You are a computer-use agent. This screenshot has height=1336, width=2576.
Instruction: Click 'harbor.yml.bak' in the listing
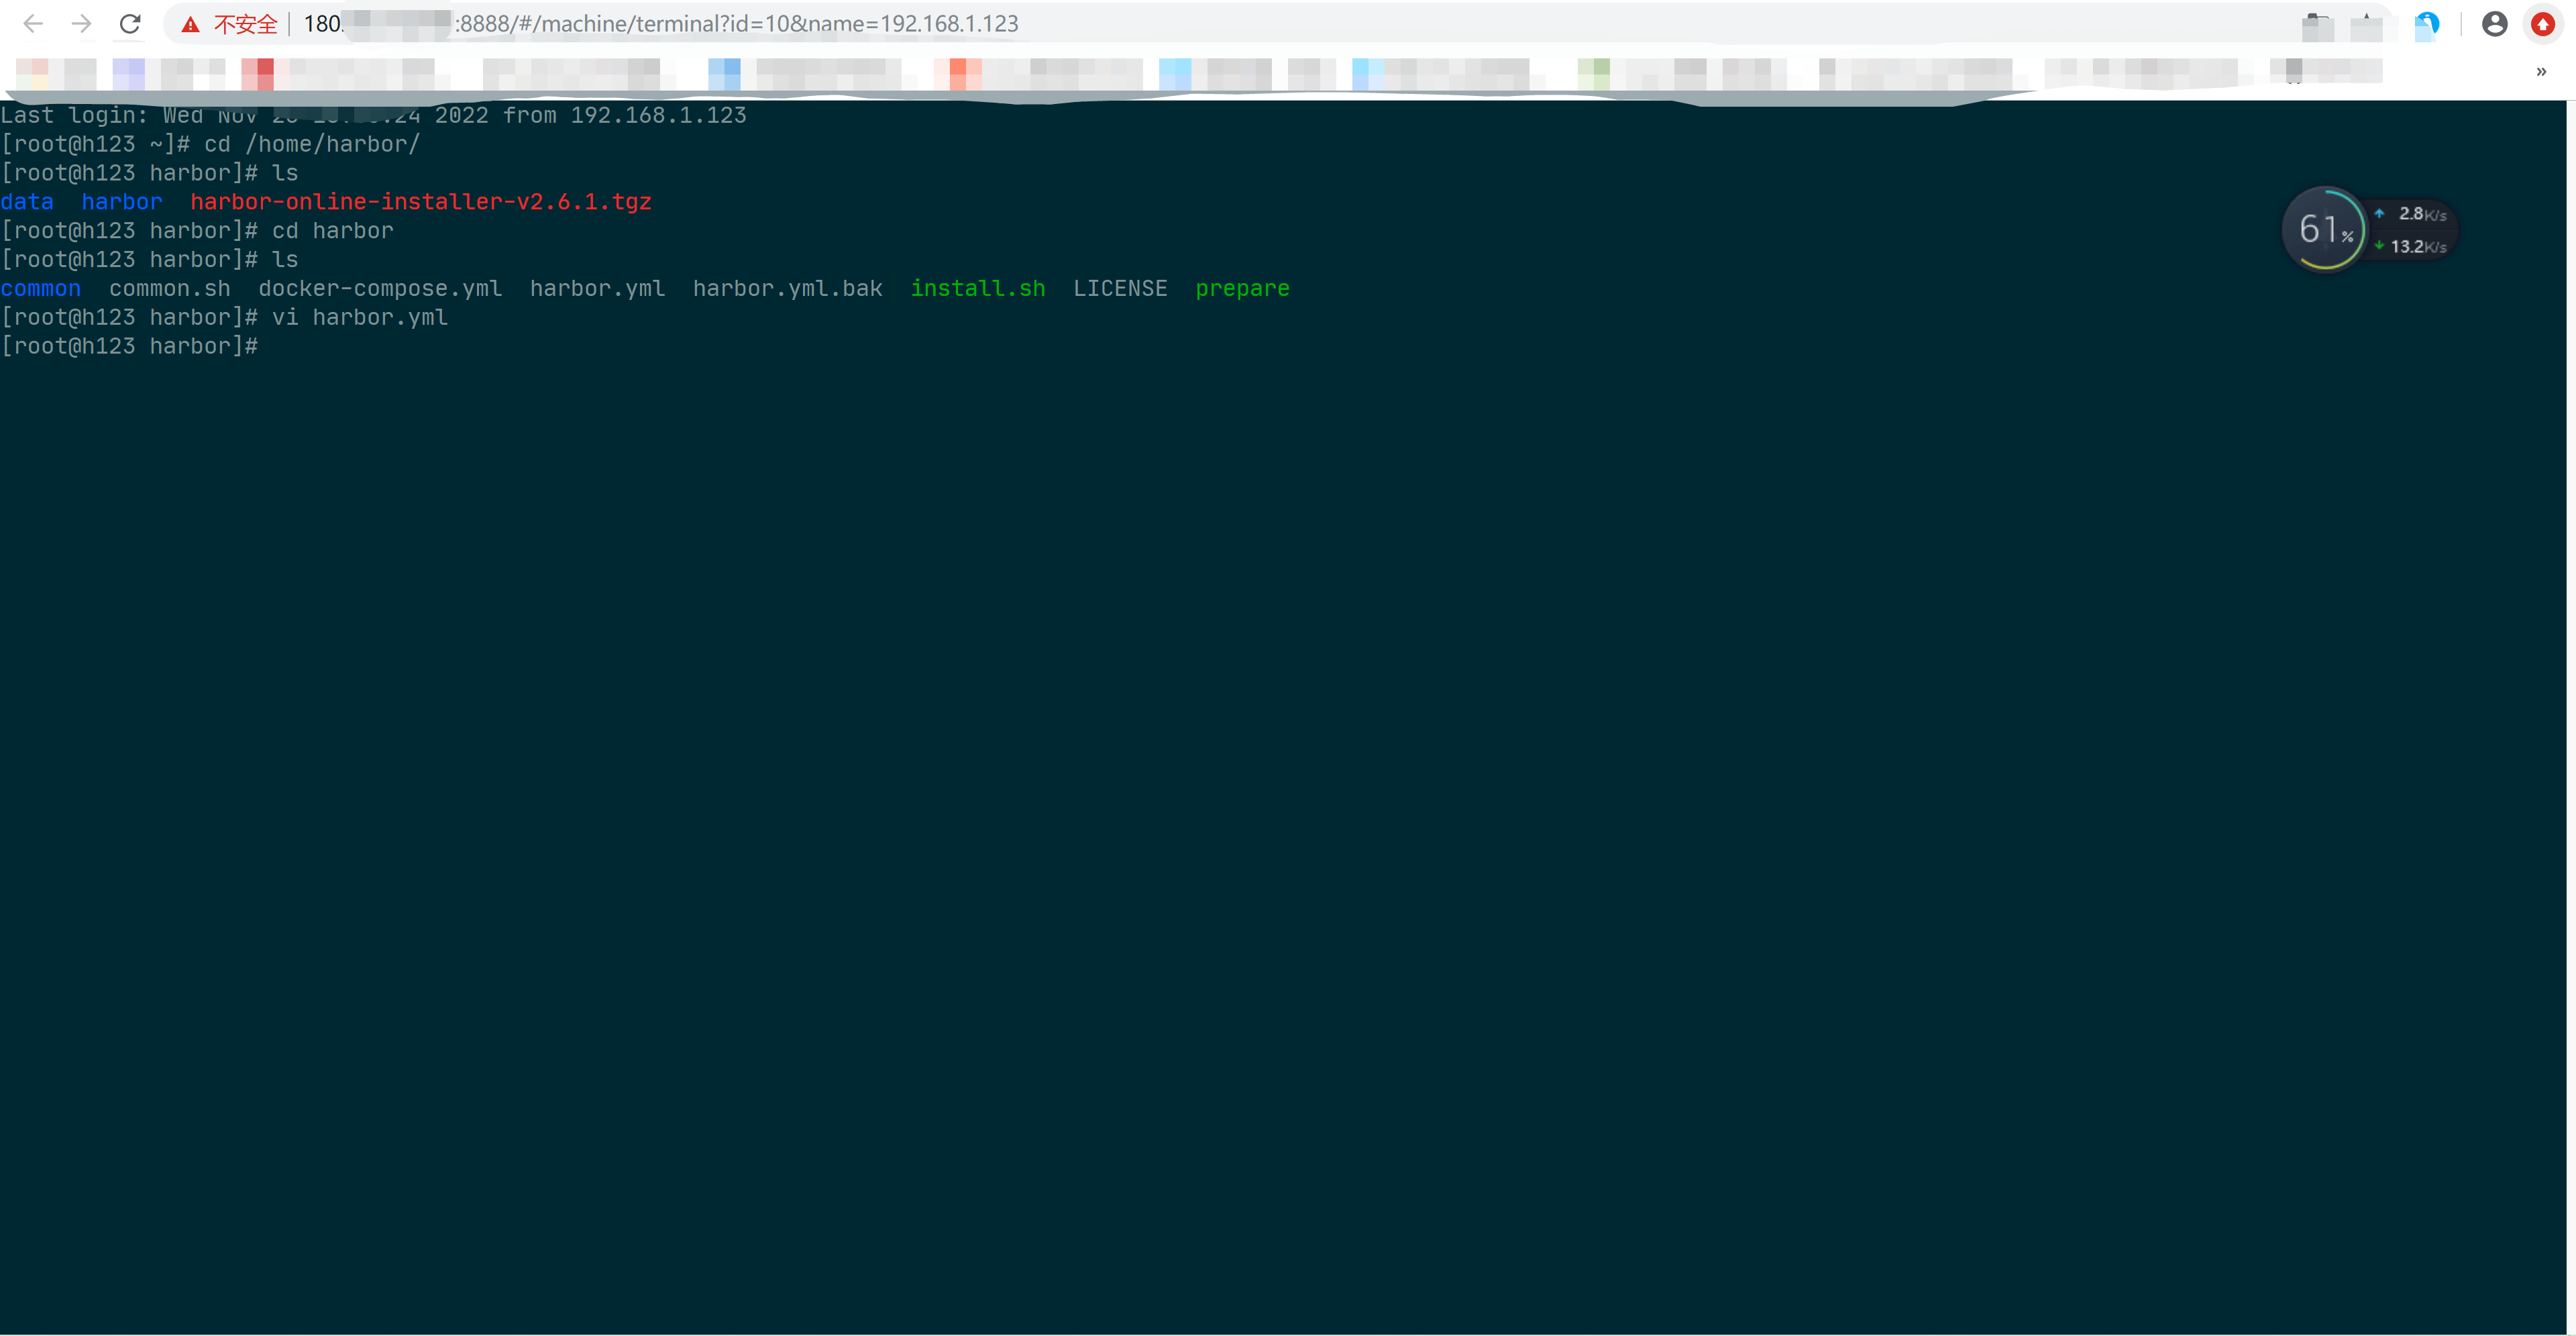(788, 288)
